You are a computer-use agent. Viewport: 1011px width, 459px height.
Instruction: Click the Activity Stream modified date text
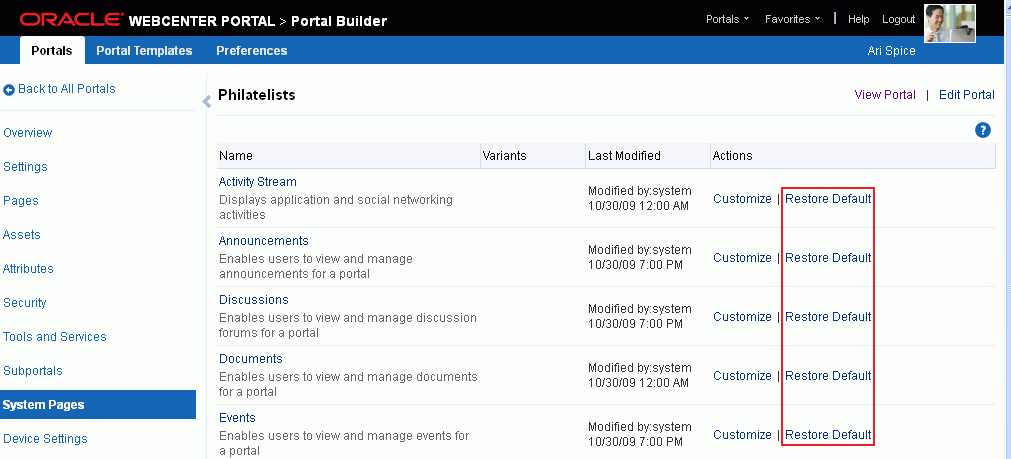638,206
